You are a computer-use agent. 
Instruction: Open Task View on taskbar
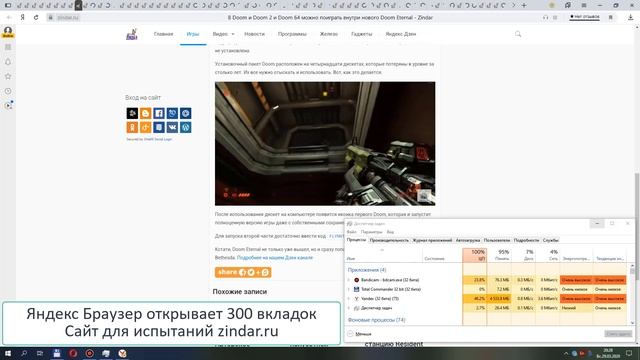pos(40,353)
